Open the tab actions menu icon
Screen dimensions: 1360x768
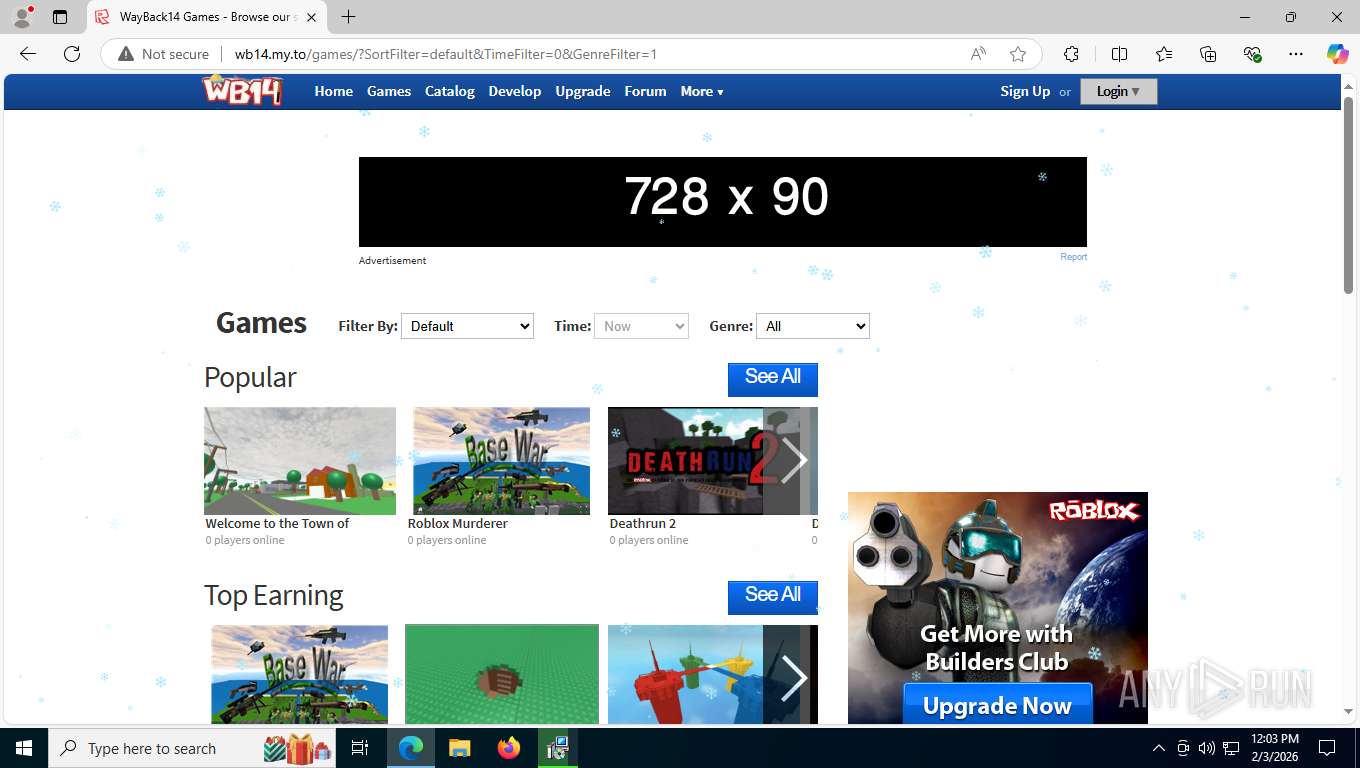coord(60,17)
